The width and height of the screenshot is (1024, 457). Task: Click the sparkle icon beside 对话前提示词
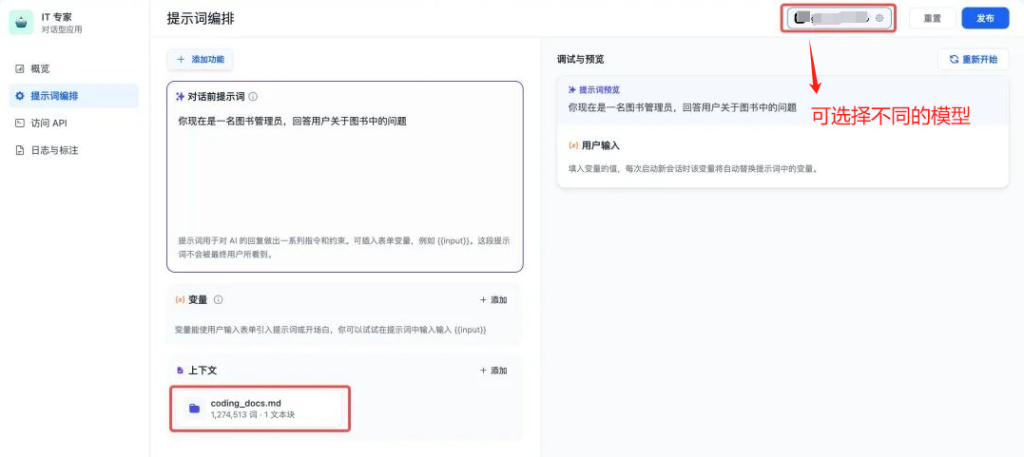[179, 97]
